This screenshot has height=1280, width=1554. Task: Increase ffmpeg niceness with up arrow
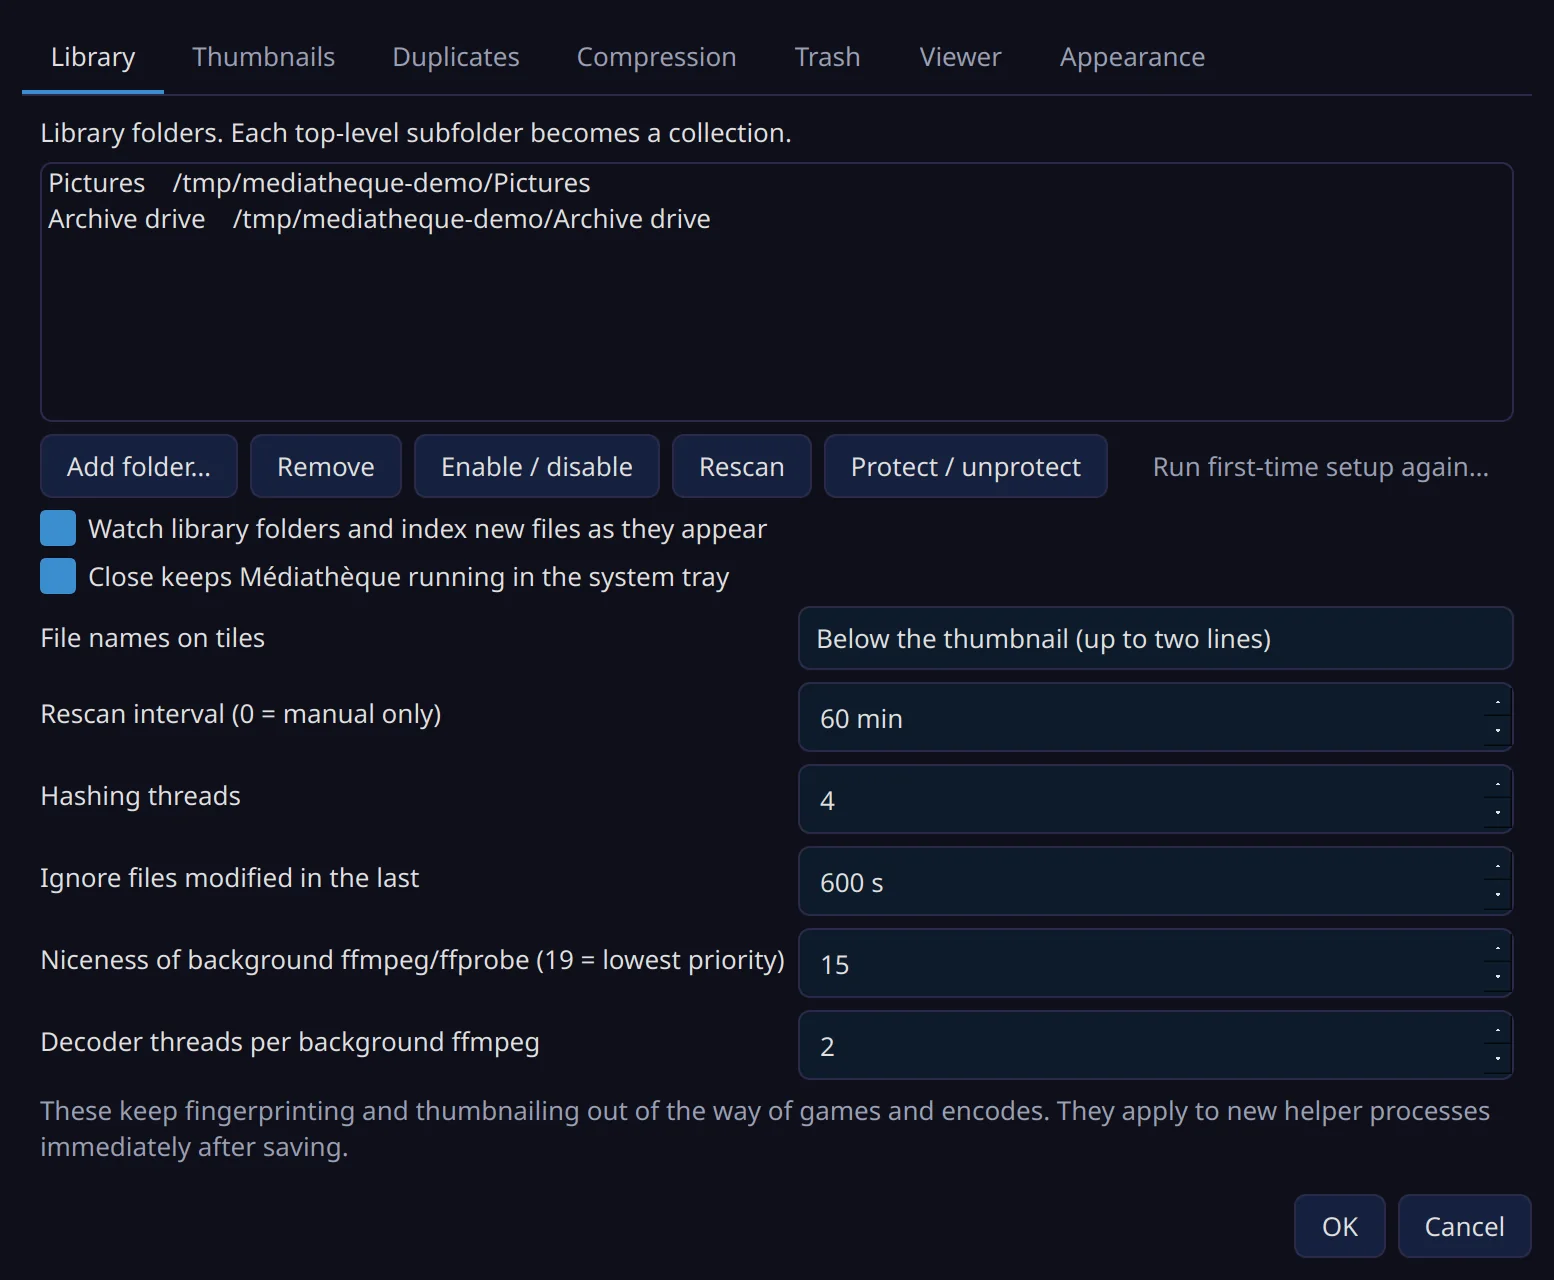pyautogui.click(x=1498, y=948)
